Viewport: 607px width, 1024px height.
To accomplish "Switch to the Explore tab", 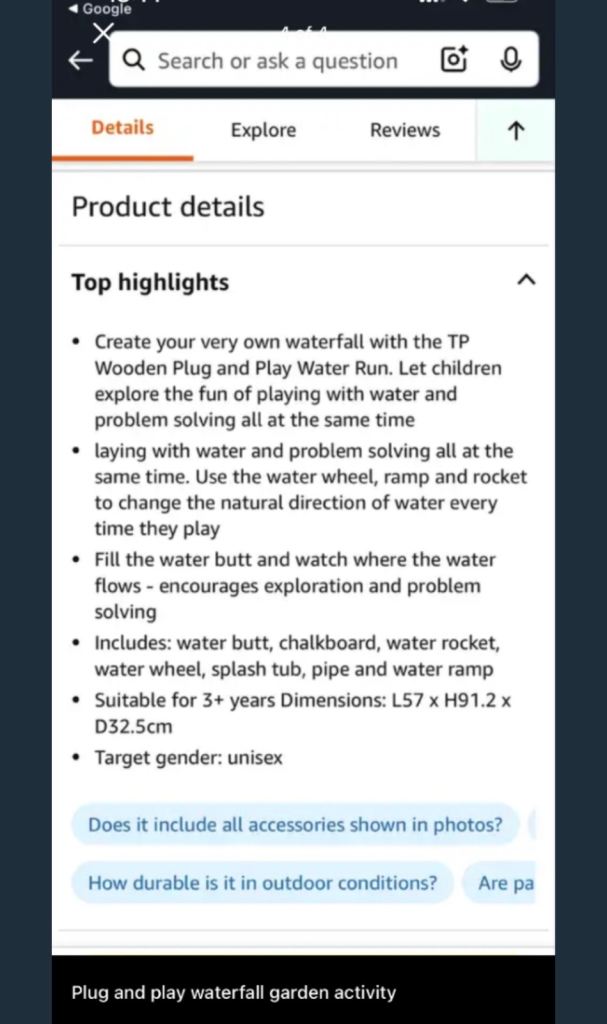I will (x=263, y=130).
